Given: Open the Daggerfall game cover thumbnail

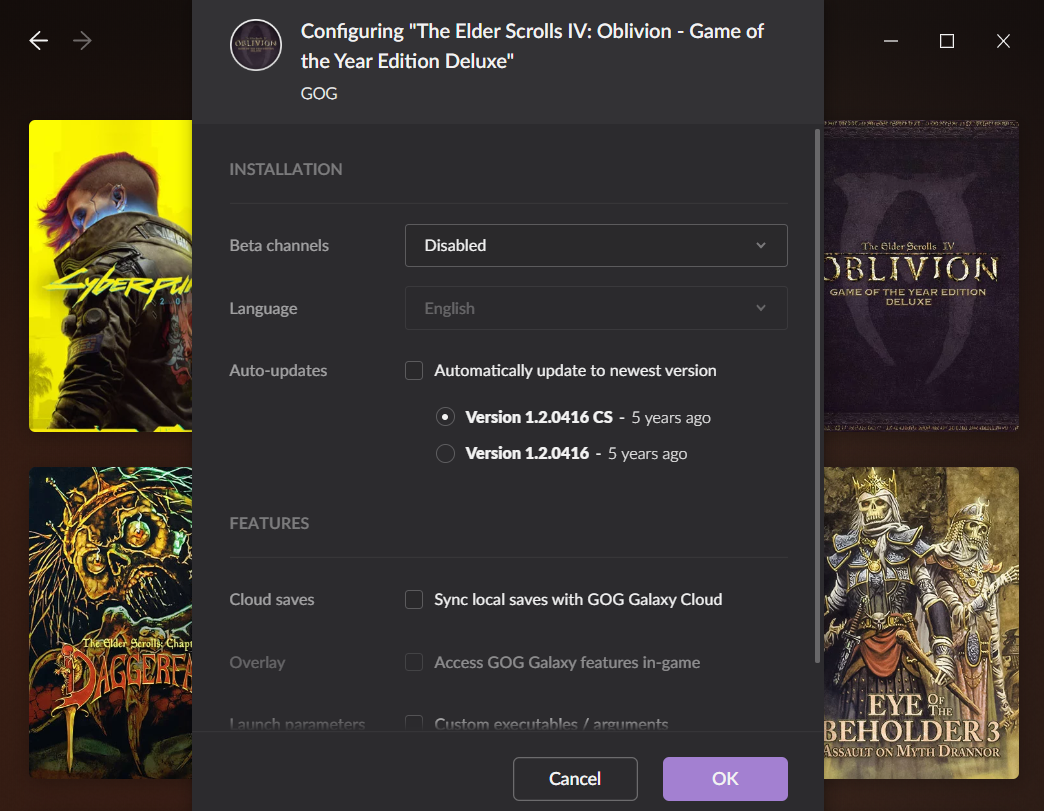Looking at the screenshot, I should pos(111,623).
